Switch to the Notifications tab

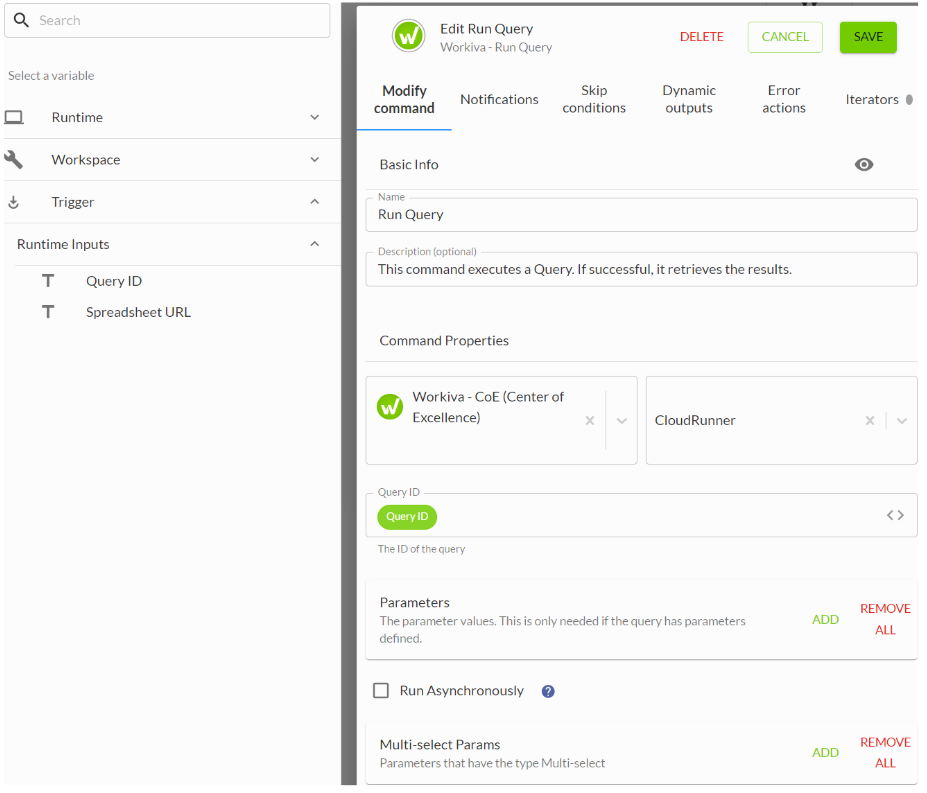[x=499, y=99]
